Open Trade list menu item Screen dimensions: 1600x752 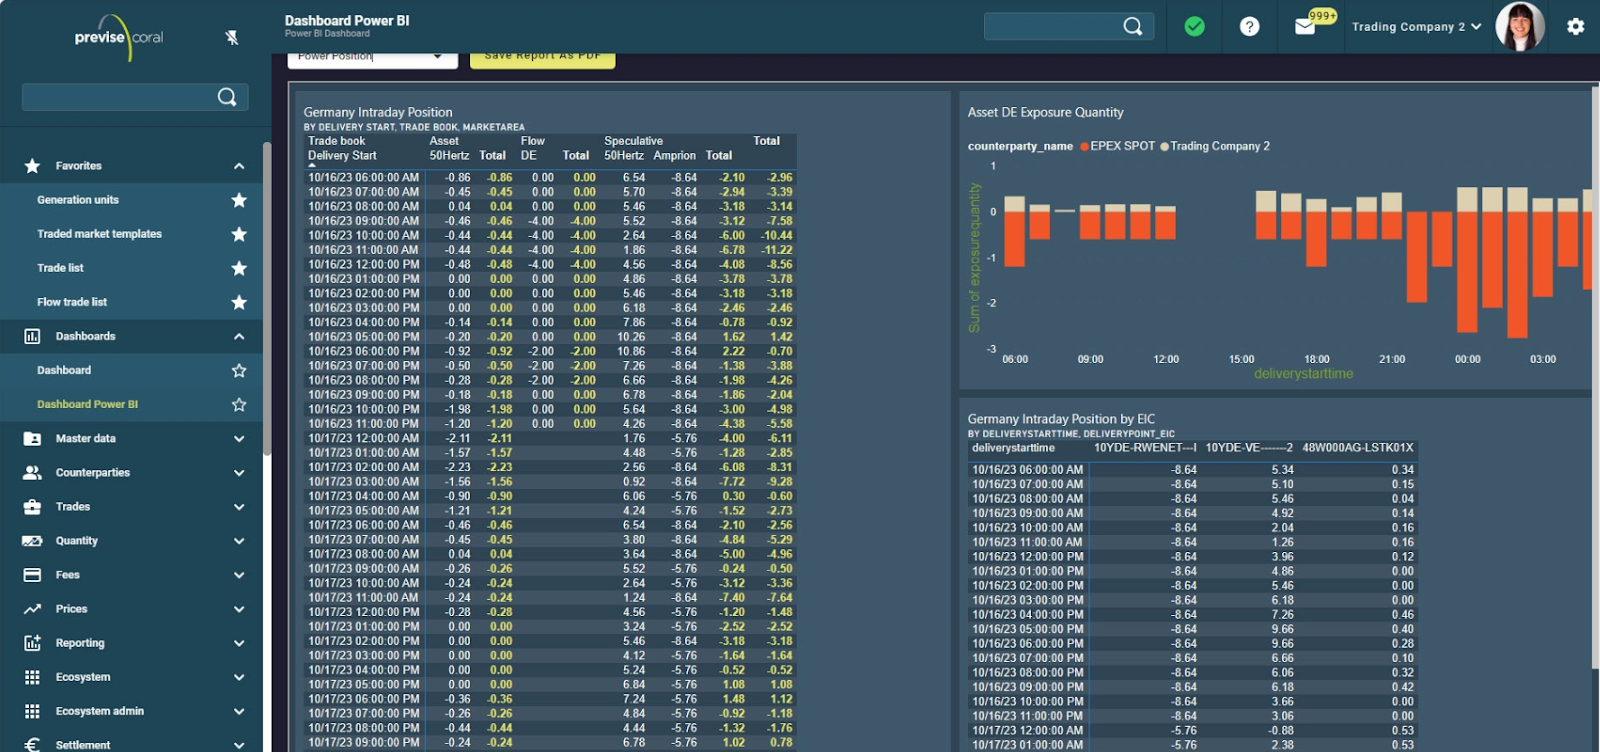pos(60,268)
